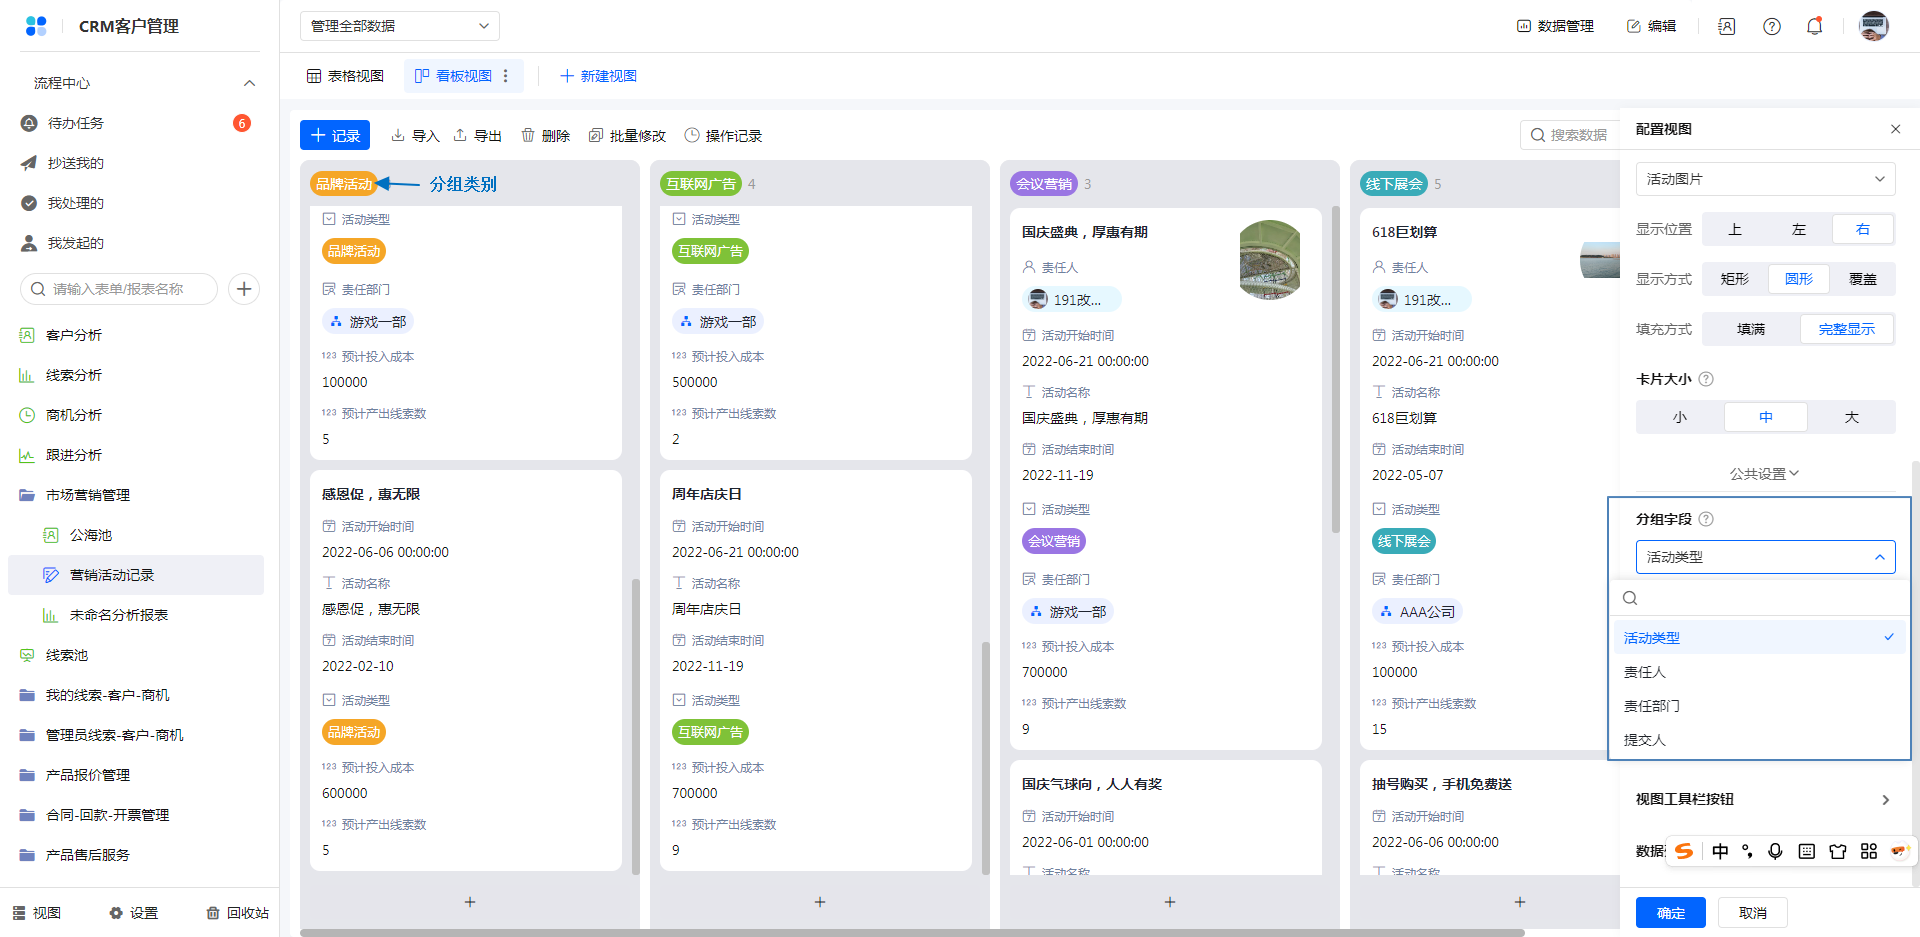Open the operation log (操作记录)

tap(723, 135)
